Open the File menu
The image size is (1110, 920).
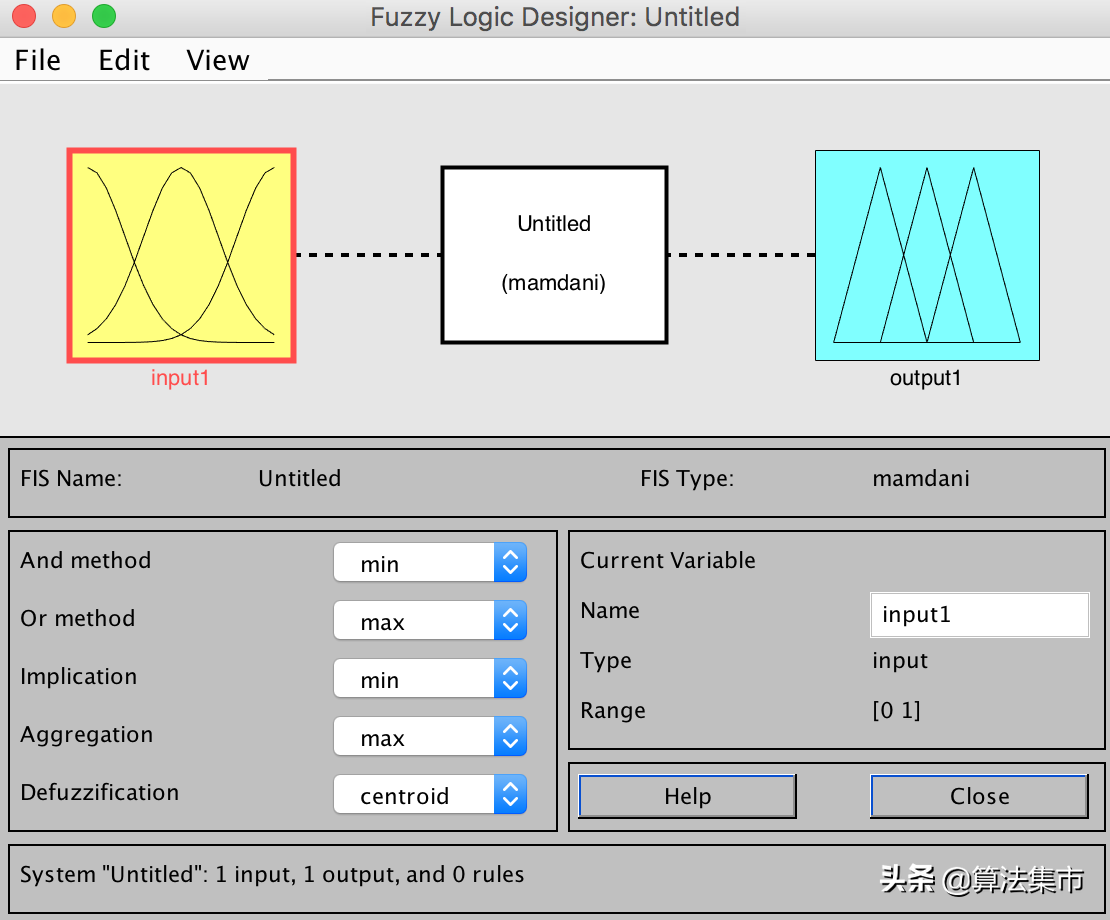click(38, 60)
